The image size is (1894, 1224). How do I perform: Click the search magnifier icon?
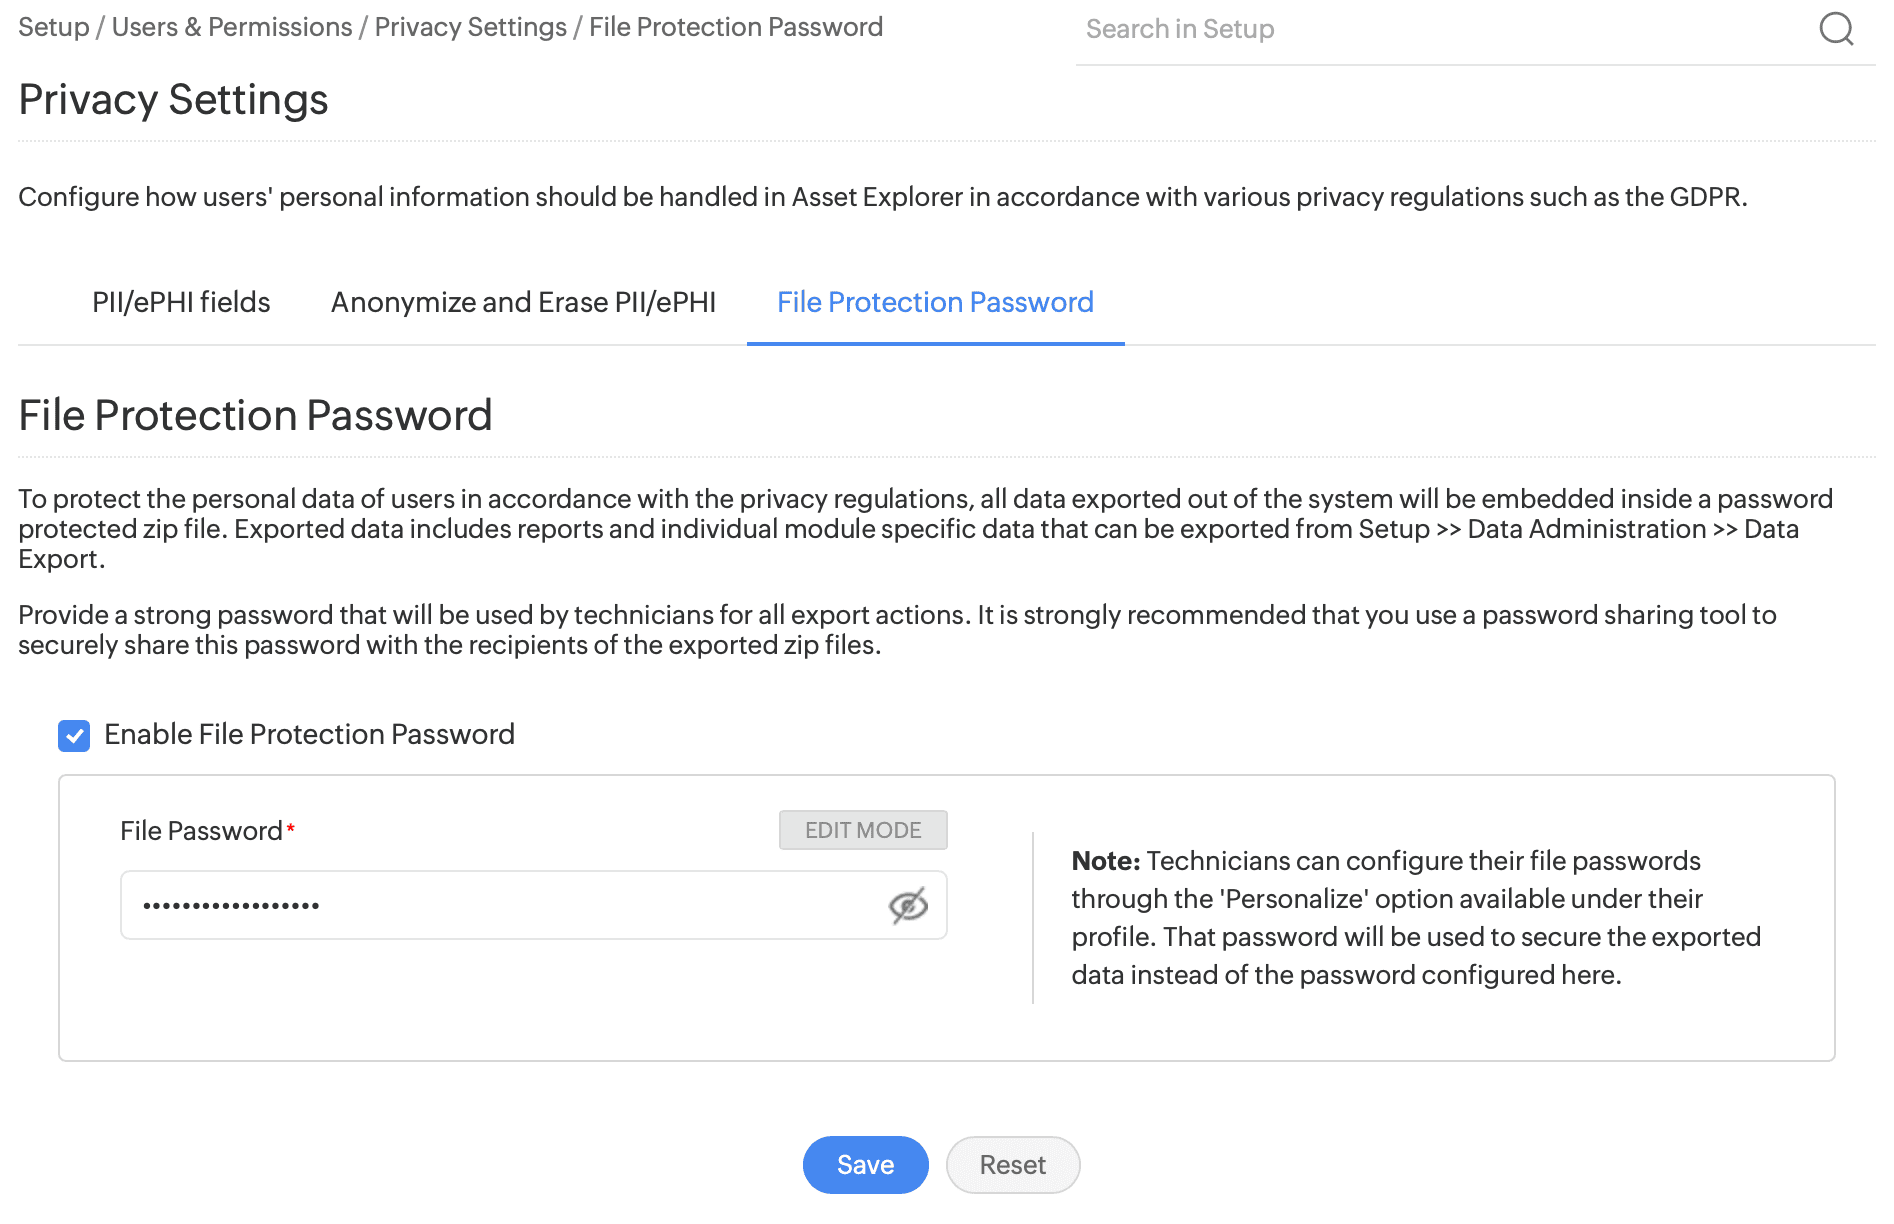(1836, 29)
